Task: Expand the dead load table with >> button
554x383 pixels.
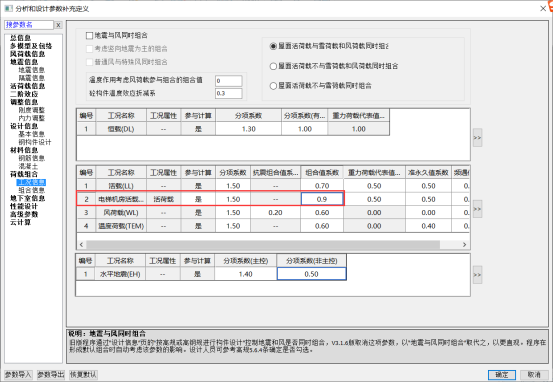Action: 477,137
